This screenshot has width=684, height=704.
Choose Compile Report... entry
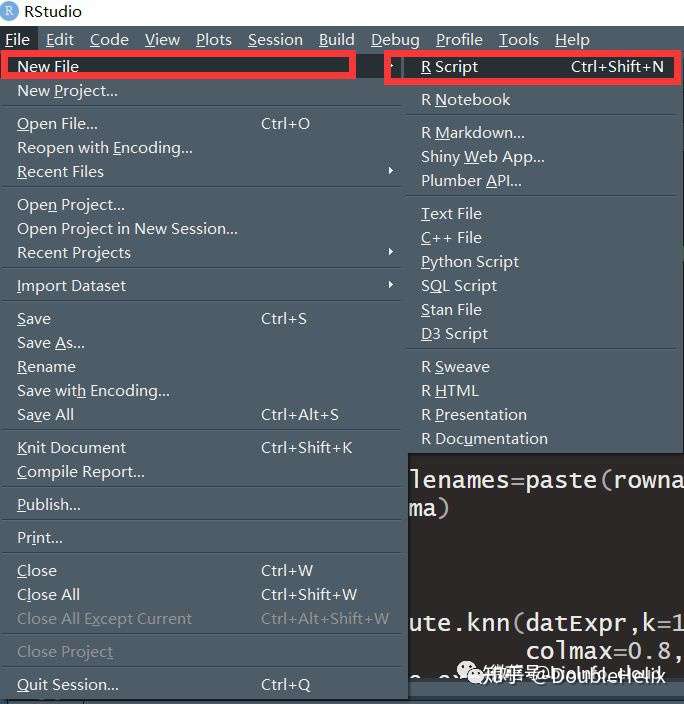202,472
